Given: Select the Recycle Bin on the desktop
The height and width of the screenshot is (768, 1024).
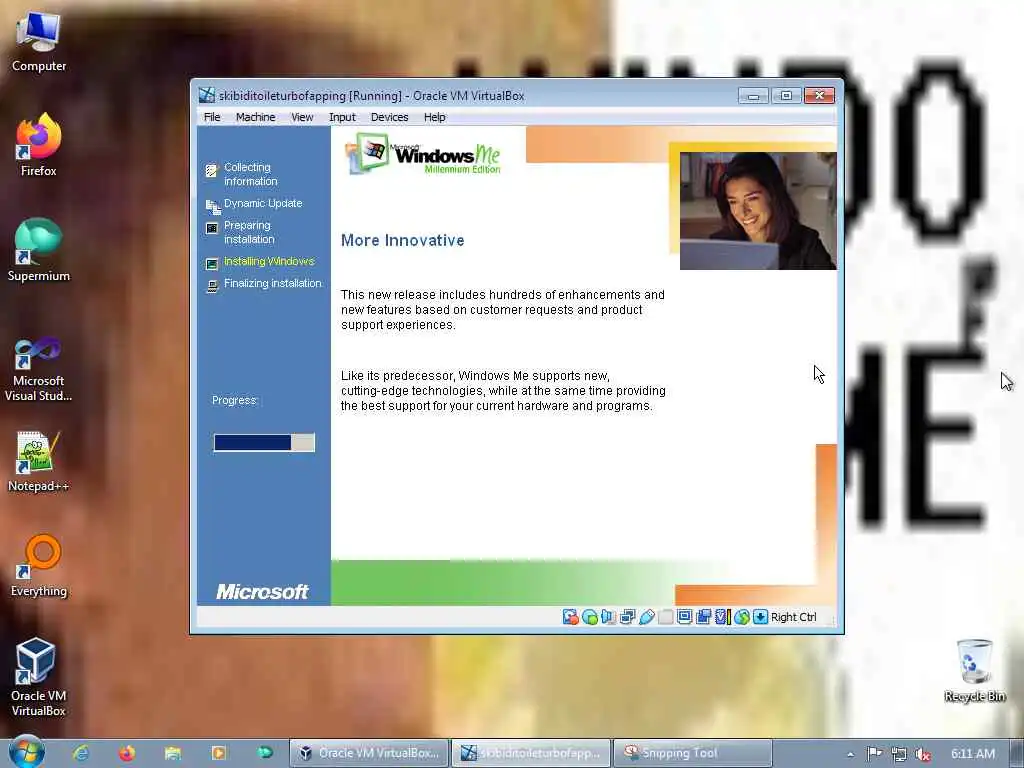Looking at the screenshot, I should pos(974,671).
